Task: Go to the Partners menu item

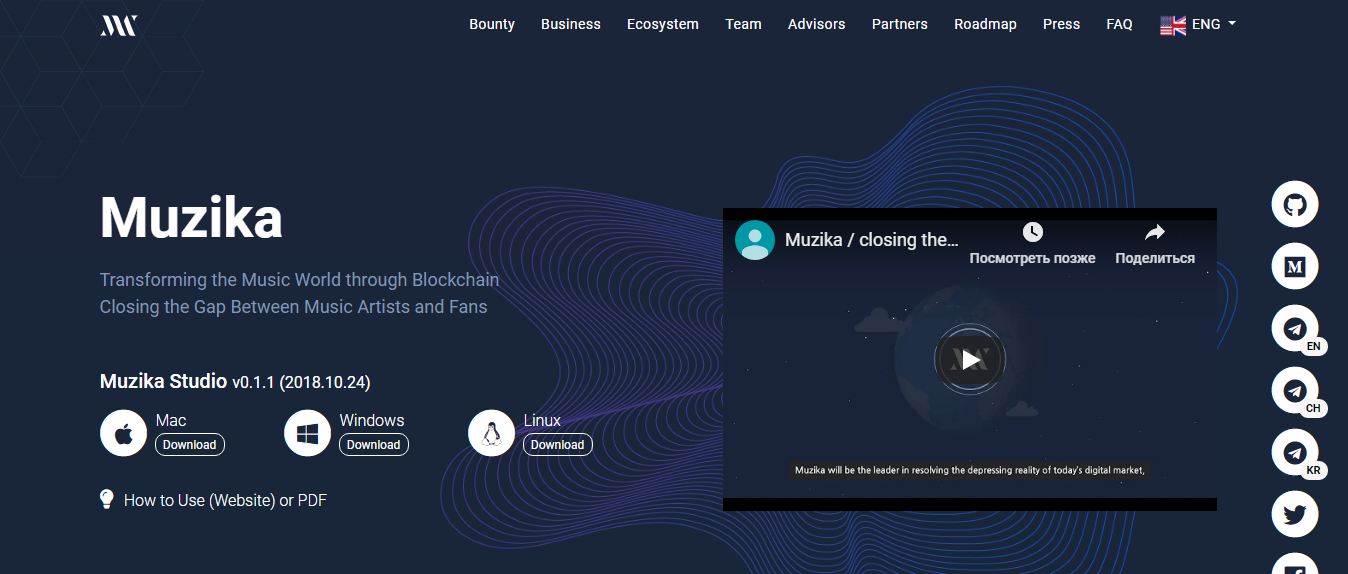Action: coord(900,24)
